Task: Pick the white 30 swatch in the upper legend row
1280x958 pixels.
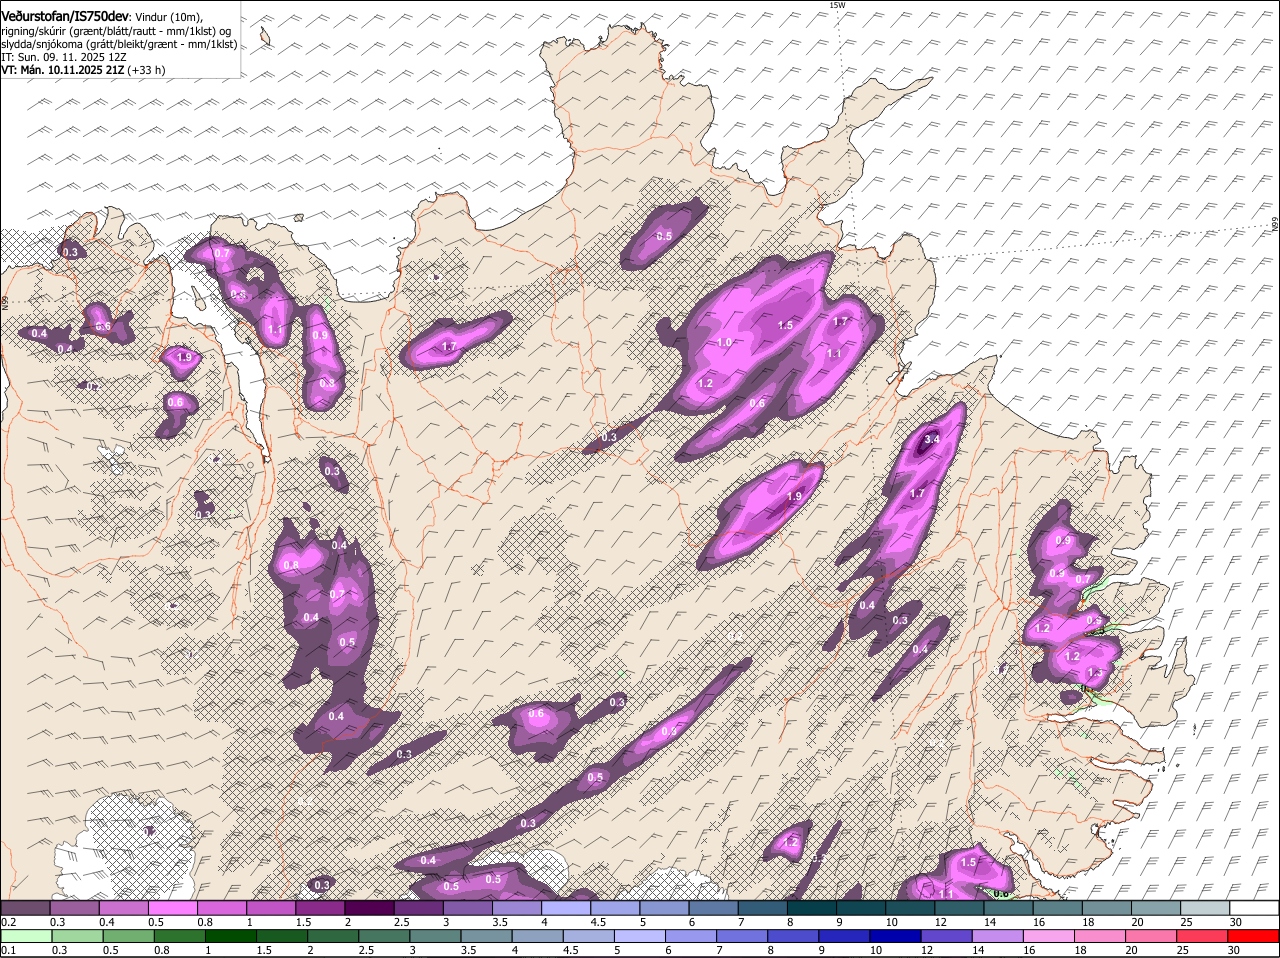Action: click(1253, 907)
